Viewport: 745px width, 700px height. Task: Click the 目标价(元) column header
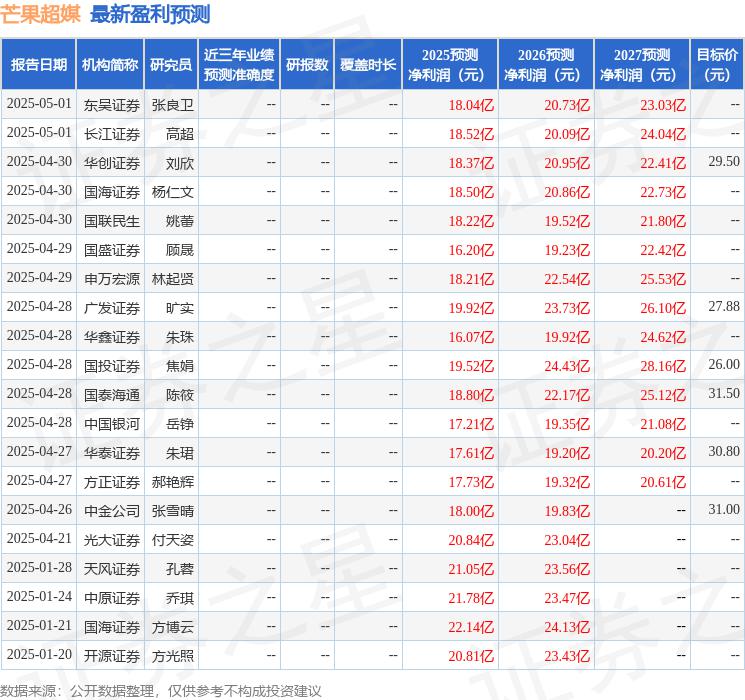tap(717, 65)
